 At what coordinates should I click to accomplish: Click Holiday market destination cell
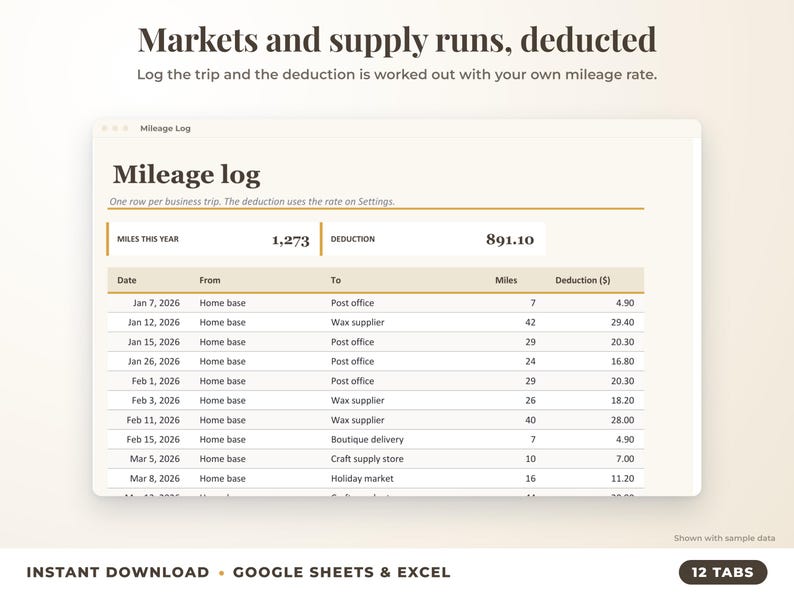tap(362, 478)
